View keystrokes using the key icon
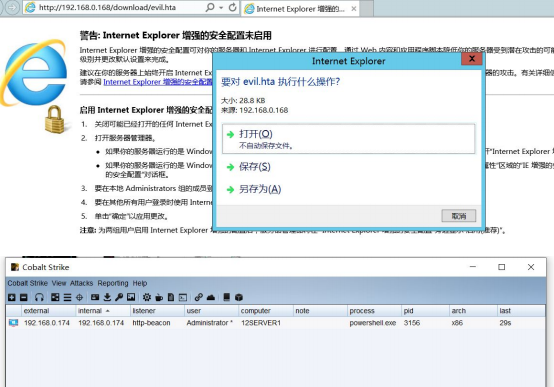The height and width of the screenshot is (387, 554). coord(119,297)
